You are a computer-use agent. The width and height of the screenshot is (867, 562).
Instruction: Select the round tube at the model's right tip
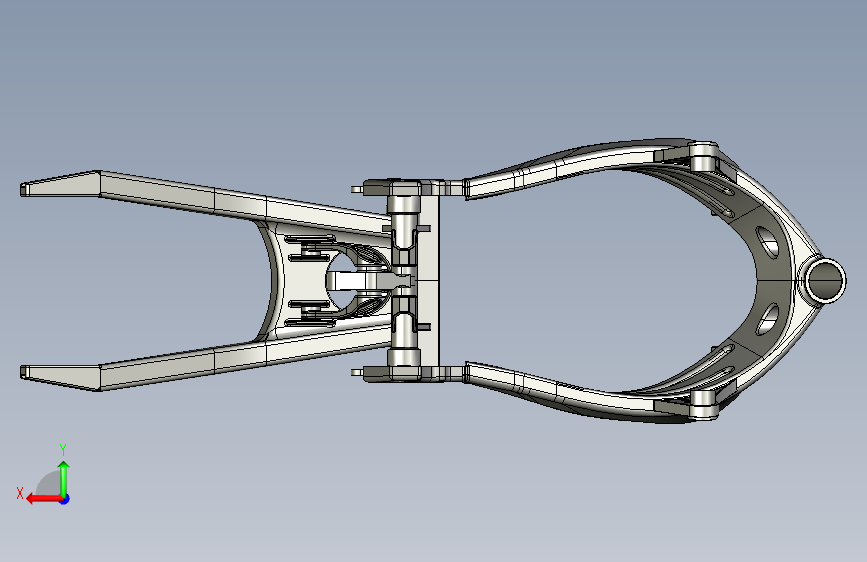(825, 280)
